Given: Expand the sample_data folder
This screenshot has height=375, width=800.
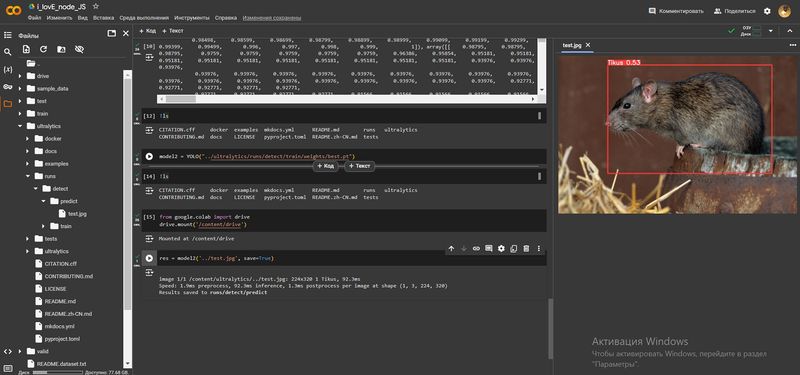Looking at the screenshot, I should 20,88.
